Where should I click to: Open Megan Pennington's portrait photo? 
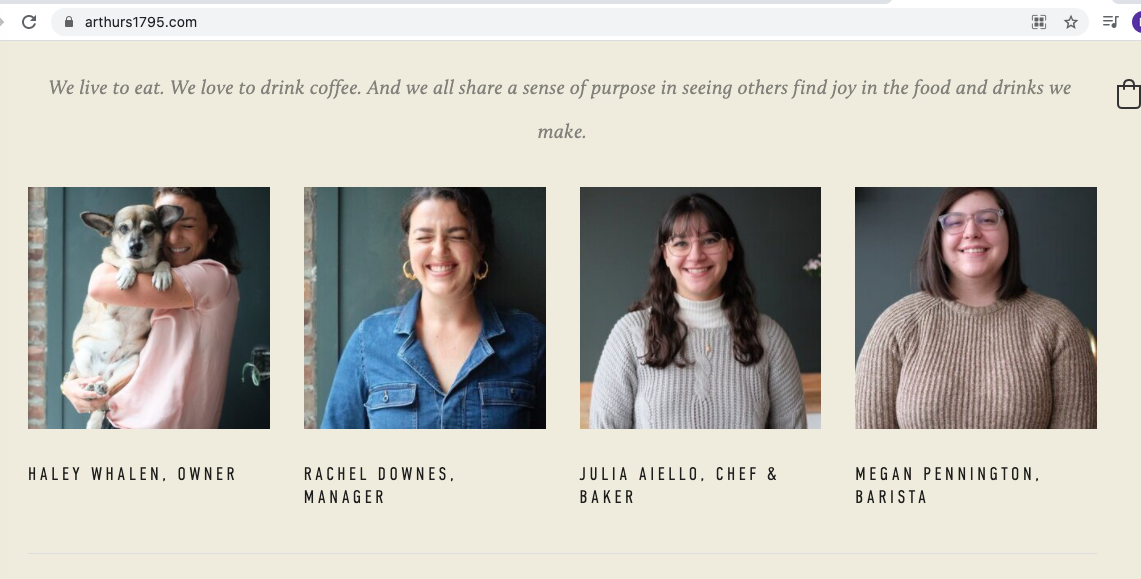click(x=976, y=308)
